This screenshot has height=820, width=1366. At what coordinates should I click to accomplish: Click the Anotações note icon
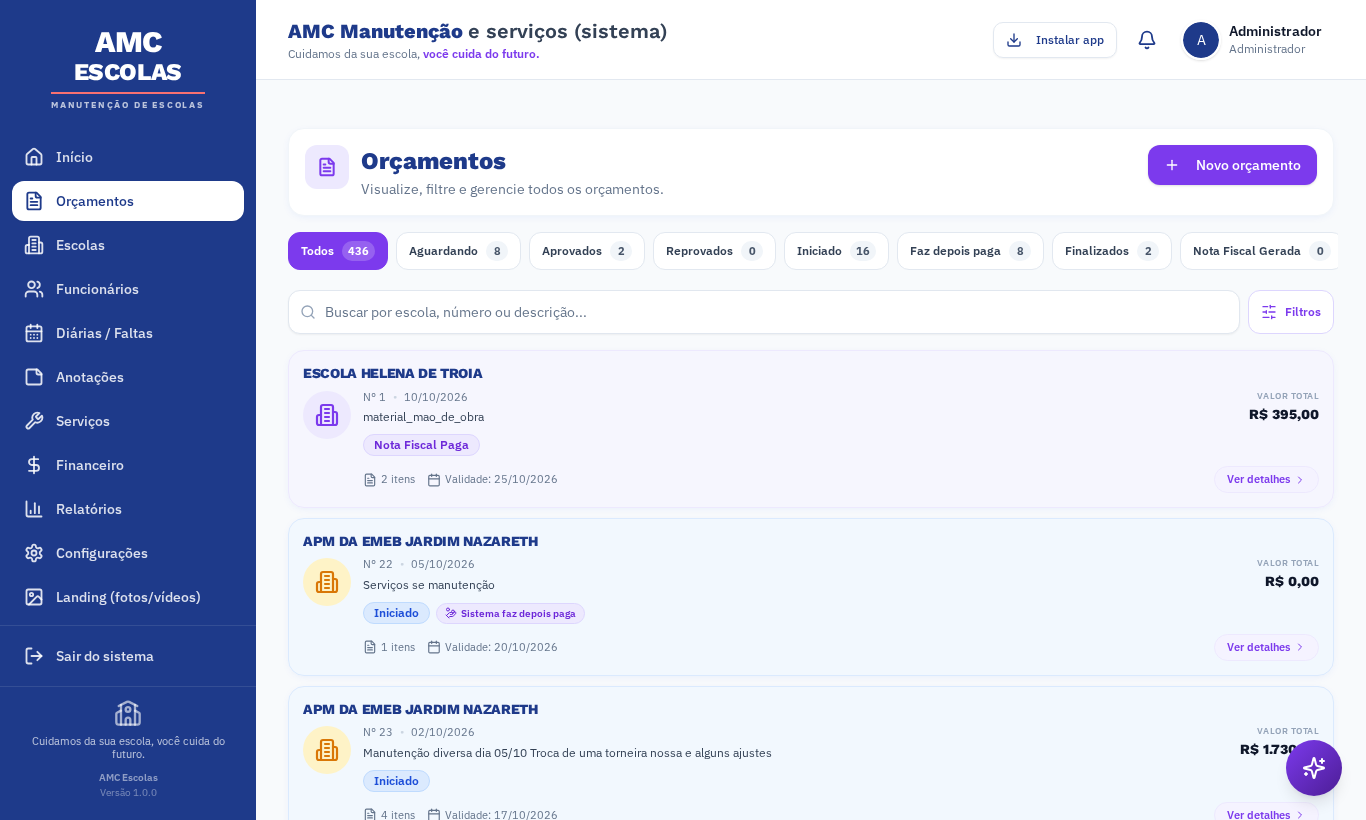tap(34, 377)
